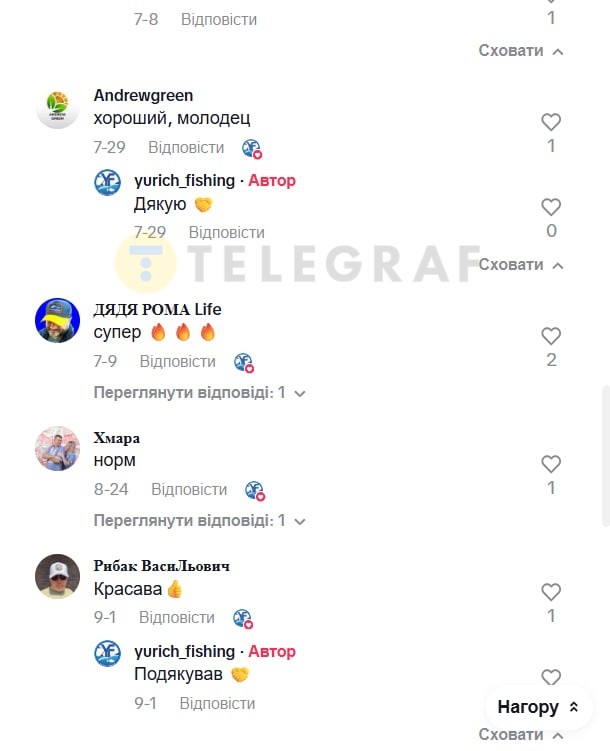Reply to Andrewgreen's comment via 'Відповісти'
Screen dimensions: 610x751
click(x=186, y=148)
